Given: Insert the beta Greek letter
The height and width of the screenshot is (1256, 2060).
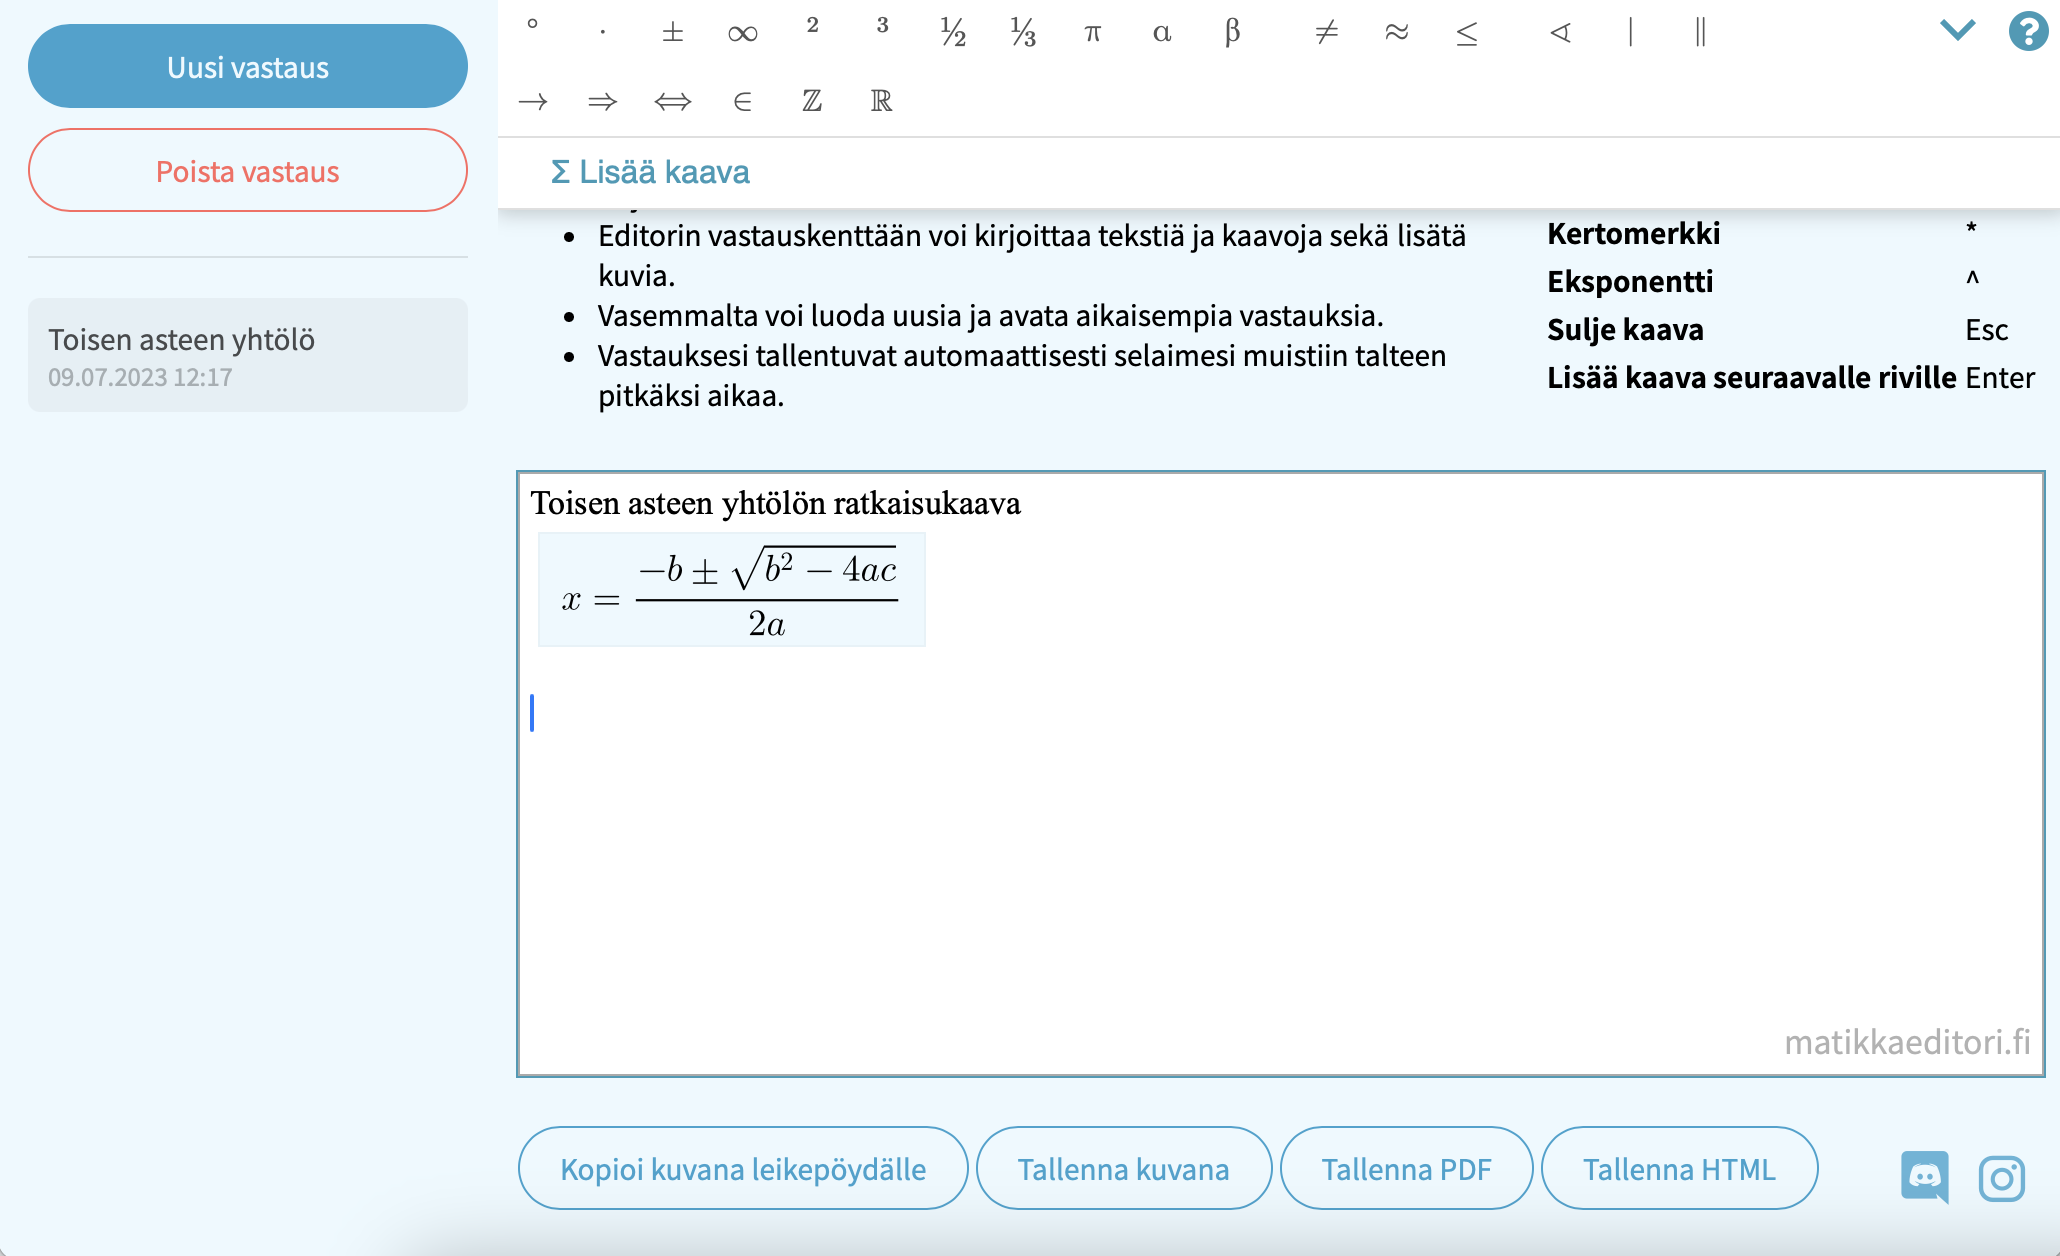Looking at the screenshot, I should pos(1232,34).
